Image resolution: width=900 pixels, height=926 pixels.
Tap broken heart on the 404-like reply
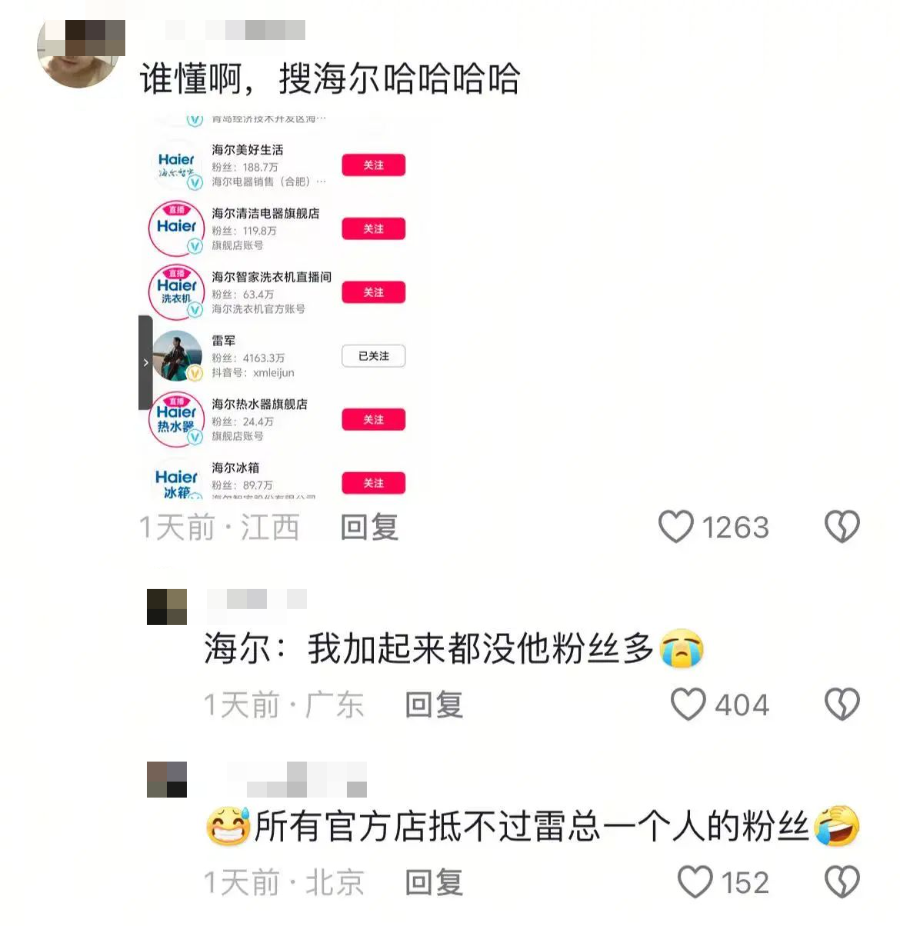click(842, 704)
